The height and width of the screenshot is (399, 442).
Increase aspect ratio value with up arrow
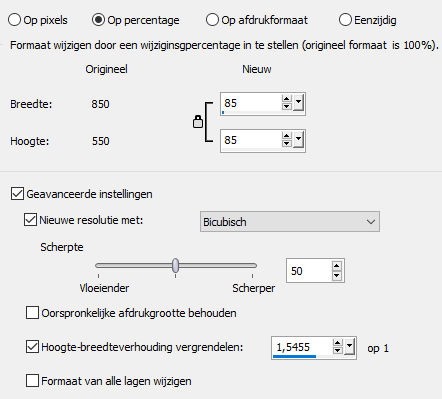tap(337, 343)
